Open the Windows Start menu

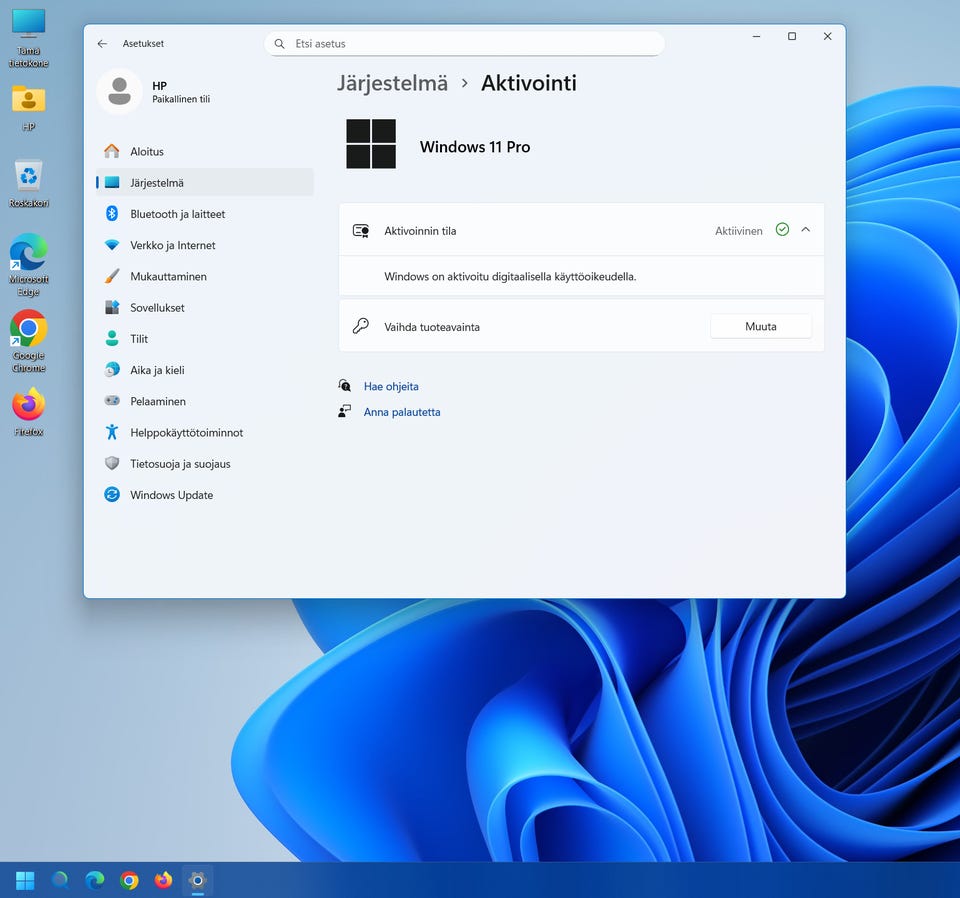pos(25,880)
